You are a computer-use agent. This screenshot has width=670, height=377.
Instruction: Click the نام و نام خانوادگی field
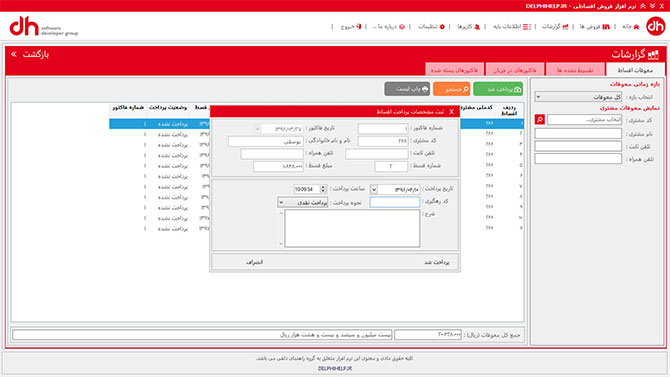266,141
